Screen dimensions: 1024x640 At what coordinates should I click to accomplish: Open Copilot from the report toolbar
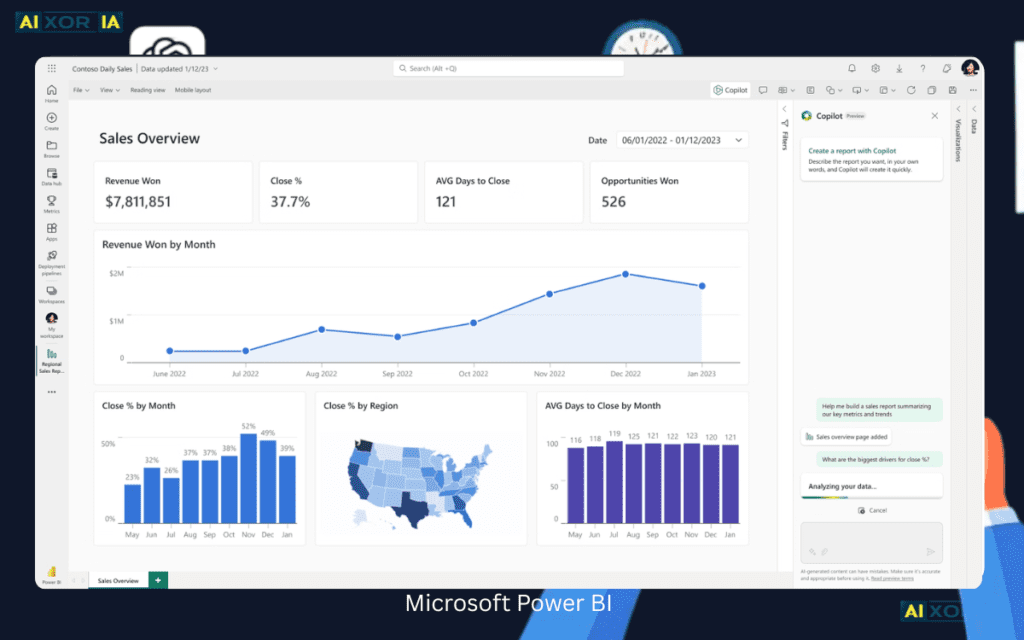coord(730,89)
